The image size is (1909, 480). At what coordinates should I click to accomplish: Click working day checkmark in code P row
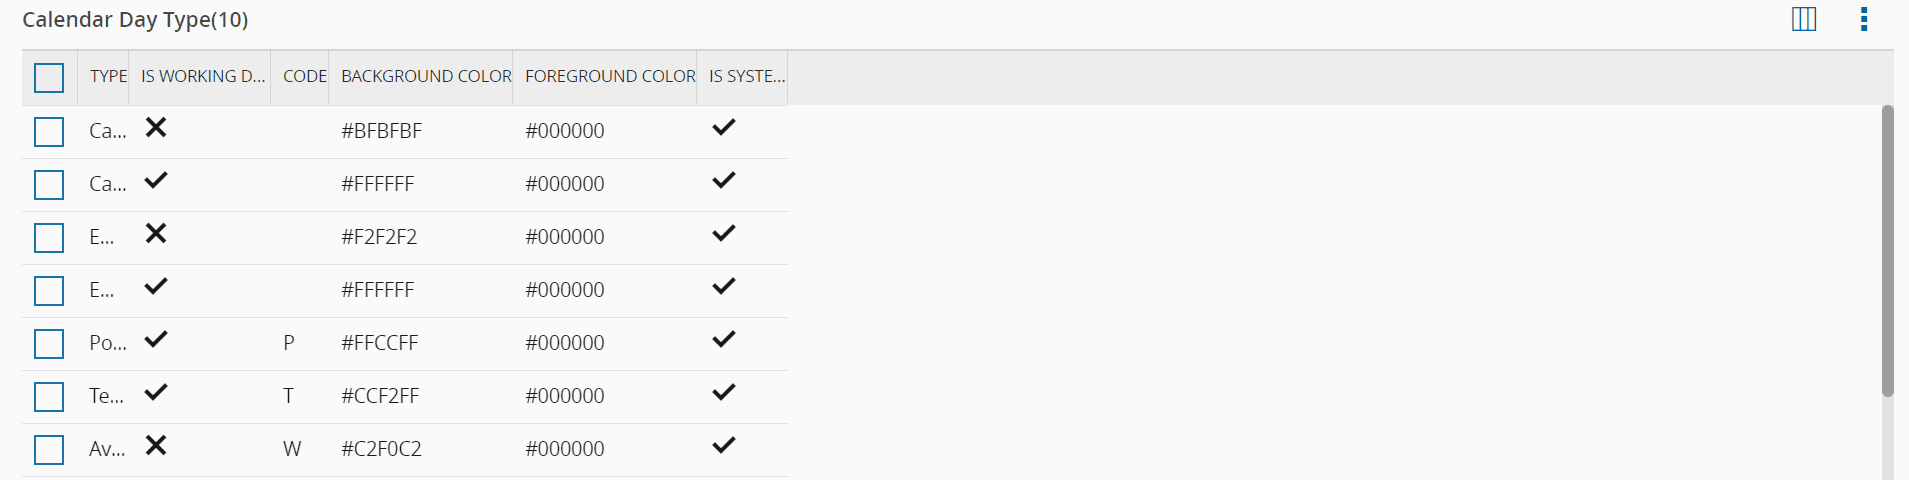156,340
